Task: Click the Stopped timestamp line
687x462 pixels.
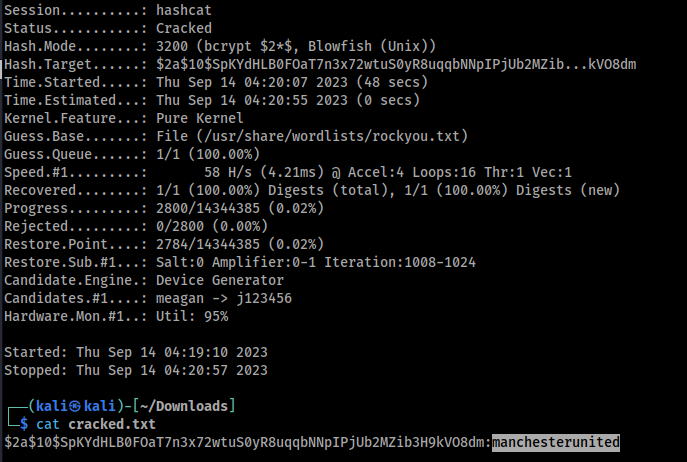Action: [136, 370]
